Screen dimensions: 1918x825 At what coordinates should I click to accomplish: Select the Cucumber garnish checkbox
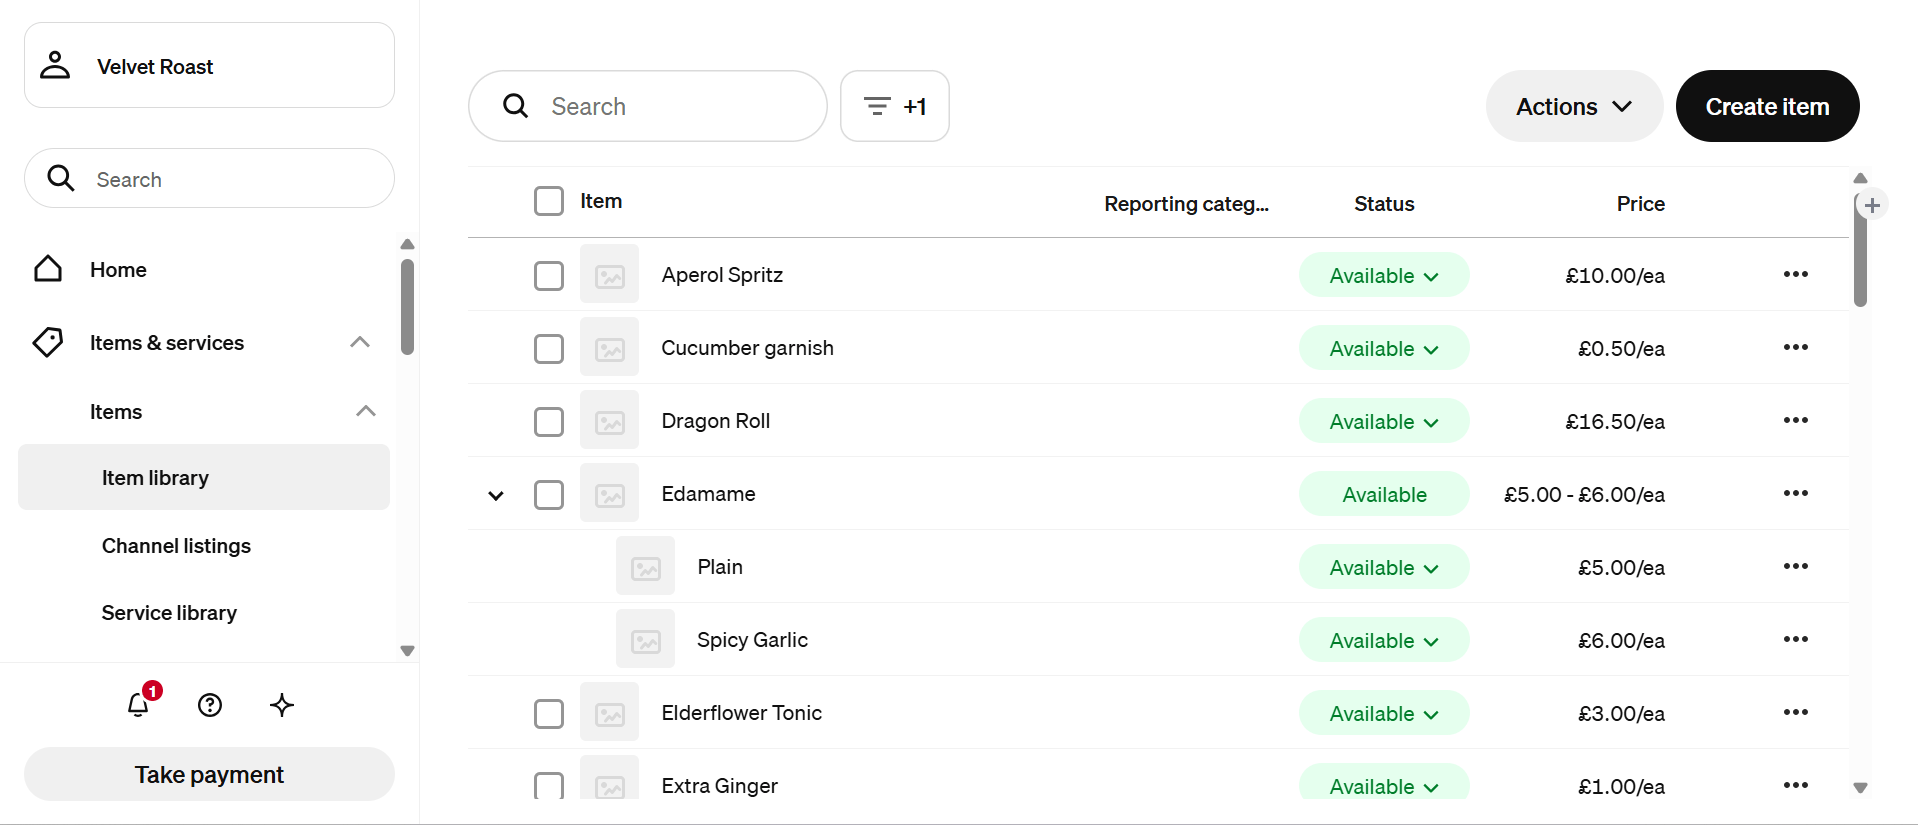tap(549, 348)
